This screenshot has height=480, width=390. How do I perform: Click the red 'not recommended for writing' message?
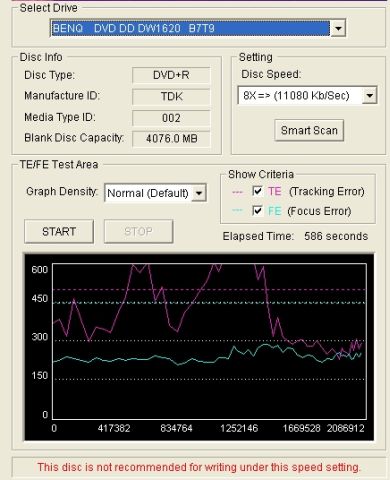click(x=199, y=467)
